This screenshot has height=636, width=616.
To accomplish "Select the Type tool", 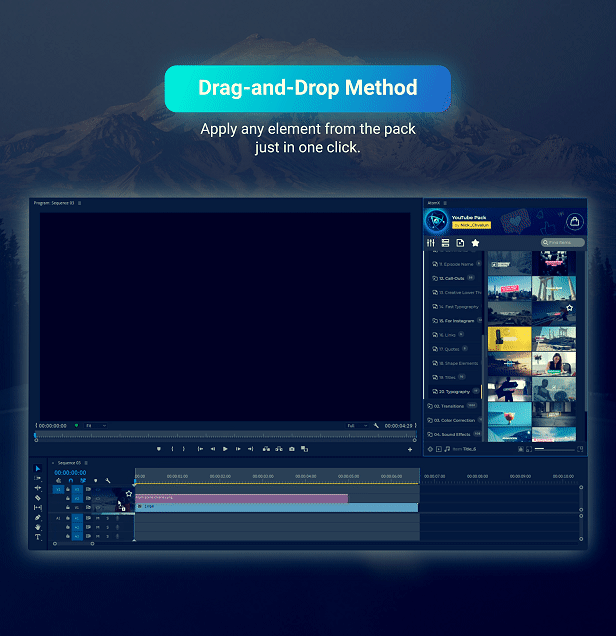I will coord(38,537).
